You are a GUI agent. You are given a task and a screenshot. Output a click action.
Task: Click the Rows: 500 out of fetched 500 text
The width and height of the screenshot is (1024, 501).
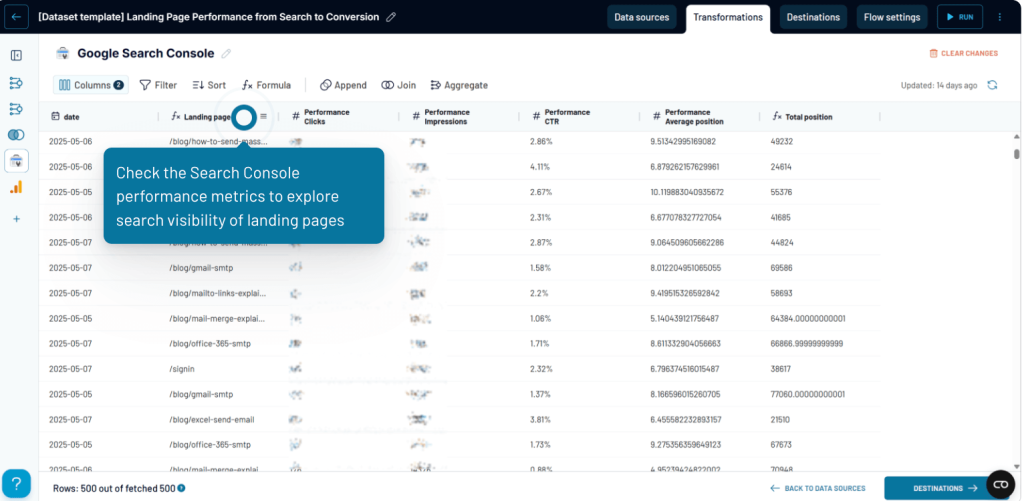click(114, 488)
